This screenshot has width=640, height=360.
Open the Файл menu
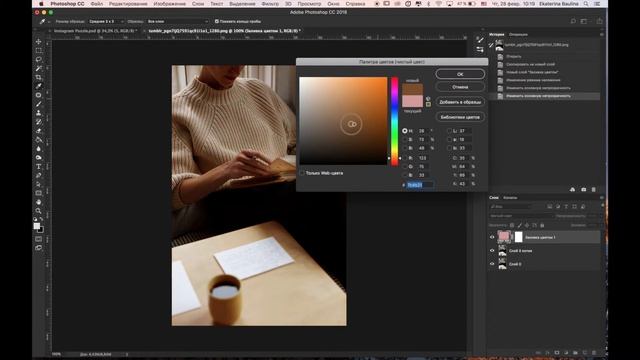(x=97, y=4)
